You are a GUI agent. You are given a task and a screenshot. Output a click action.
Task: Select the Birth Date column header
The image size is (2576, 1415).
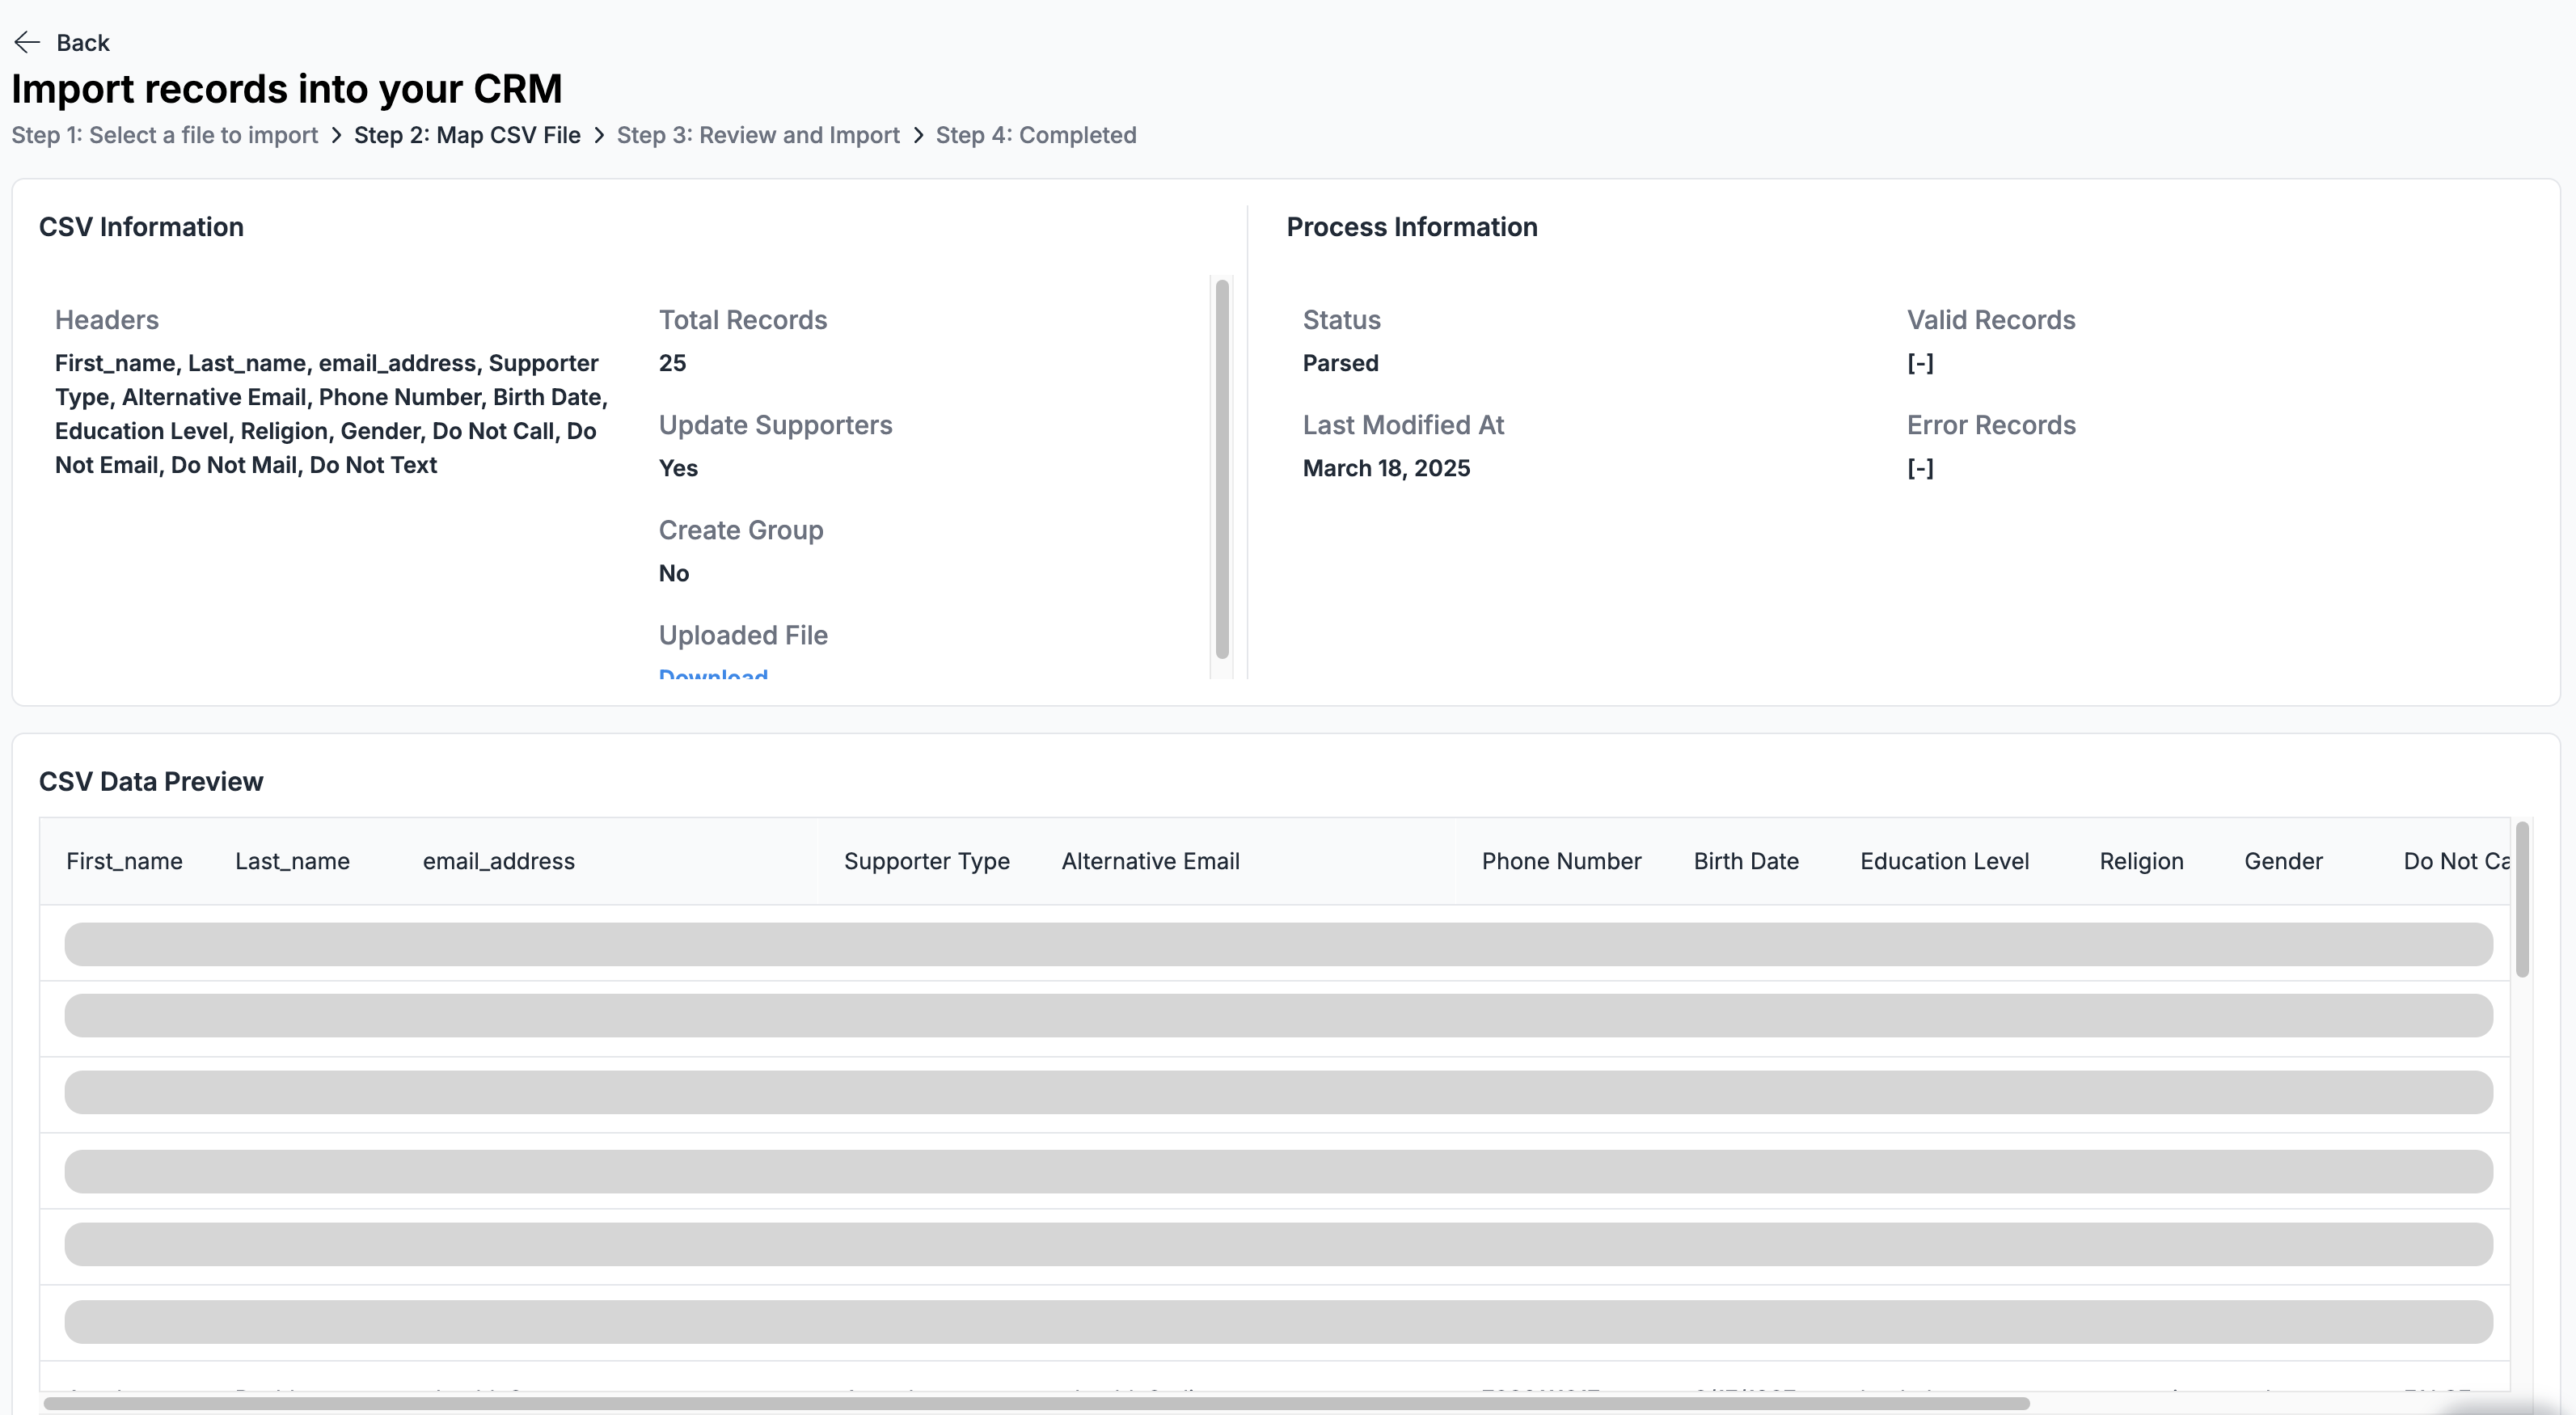[x=1746, y=861]
